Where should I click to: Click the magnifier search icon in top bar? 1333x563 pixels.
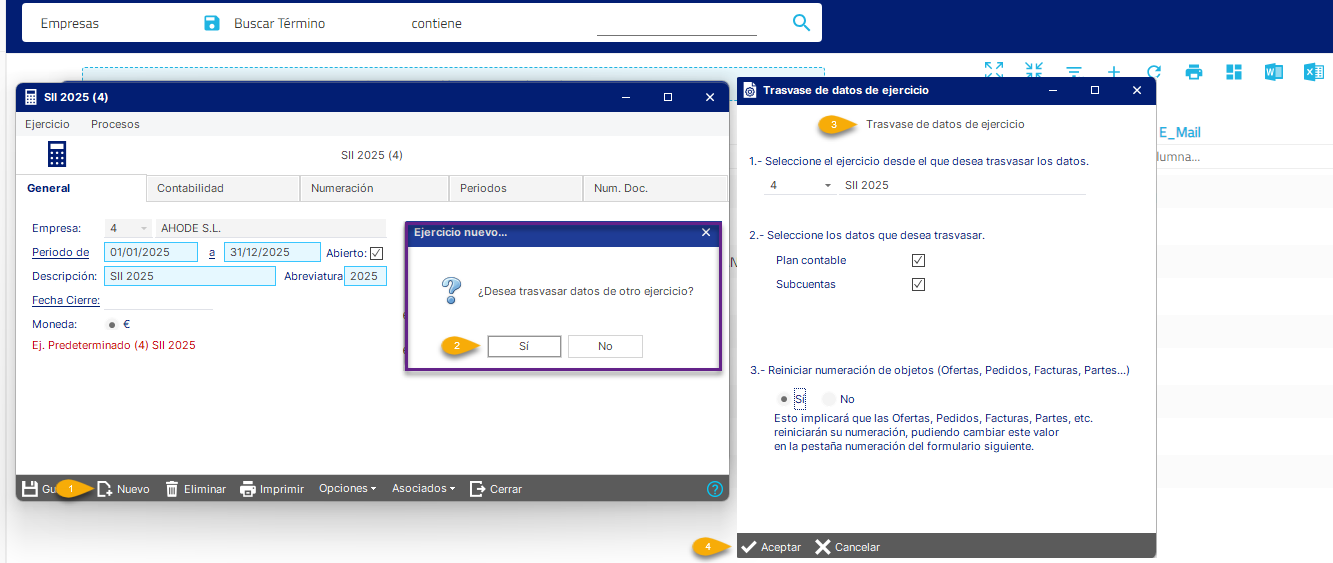pyautogui.click(x=801, y=23)
